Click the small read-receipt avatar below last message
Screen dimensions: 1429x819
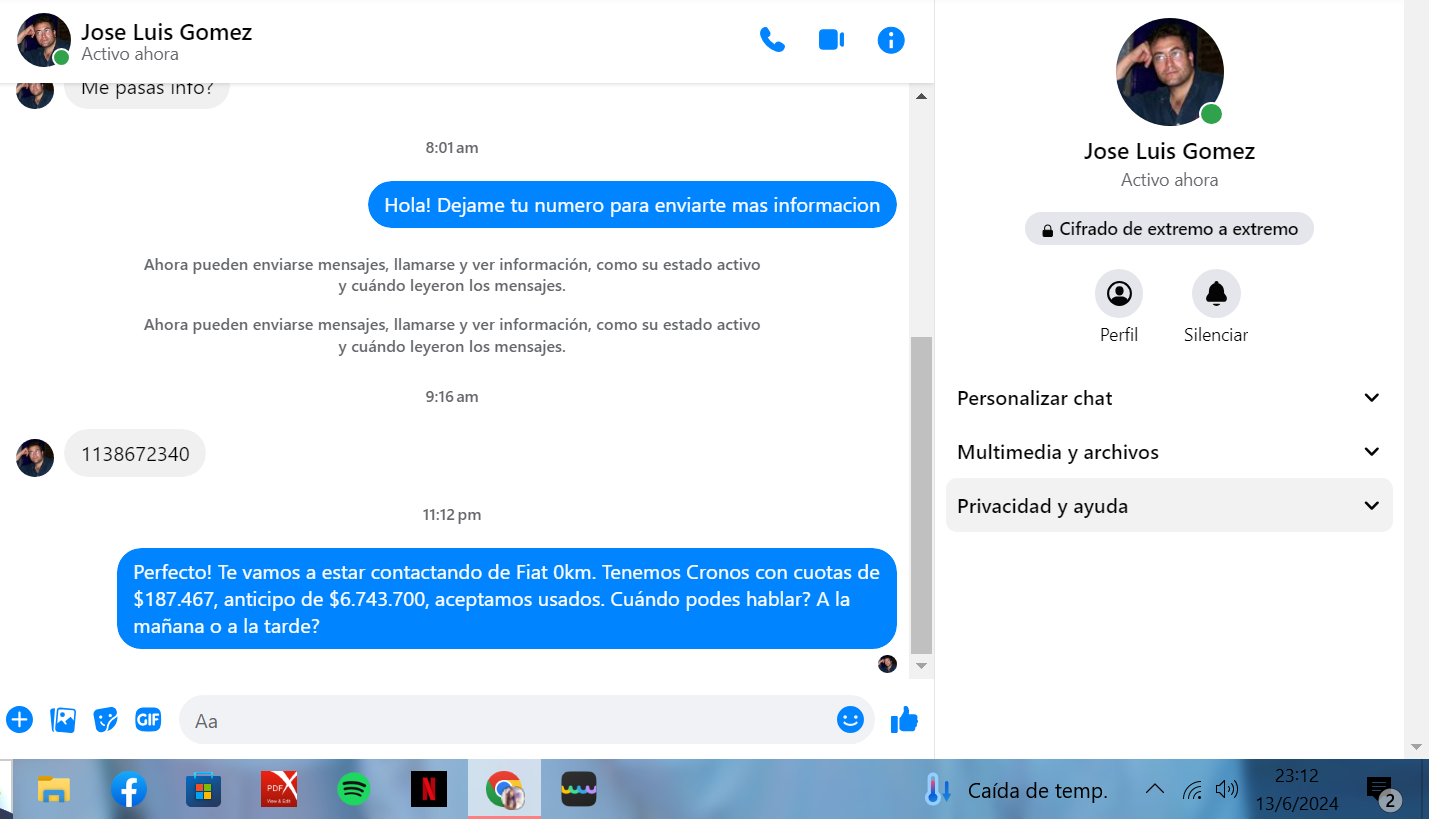887,664
